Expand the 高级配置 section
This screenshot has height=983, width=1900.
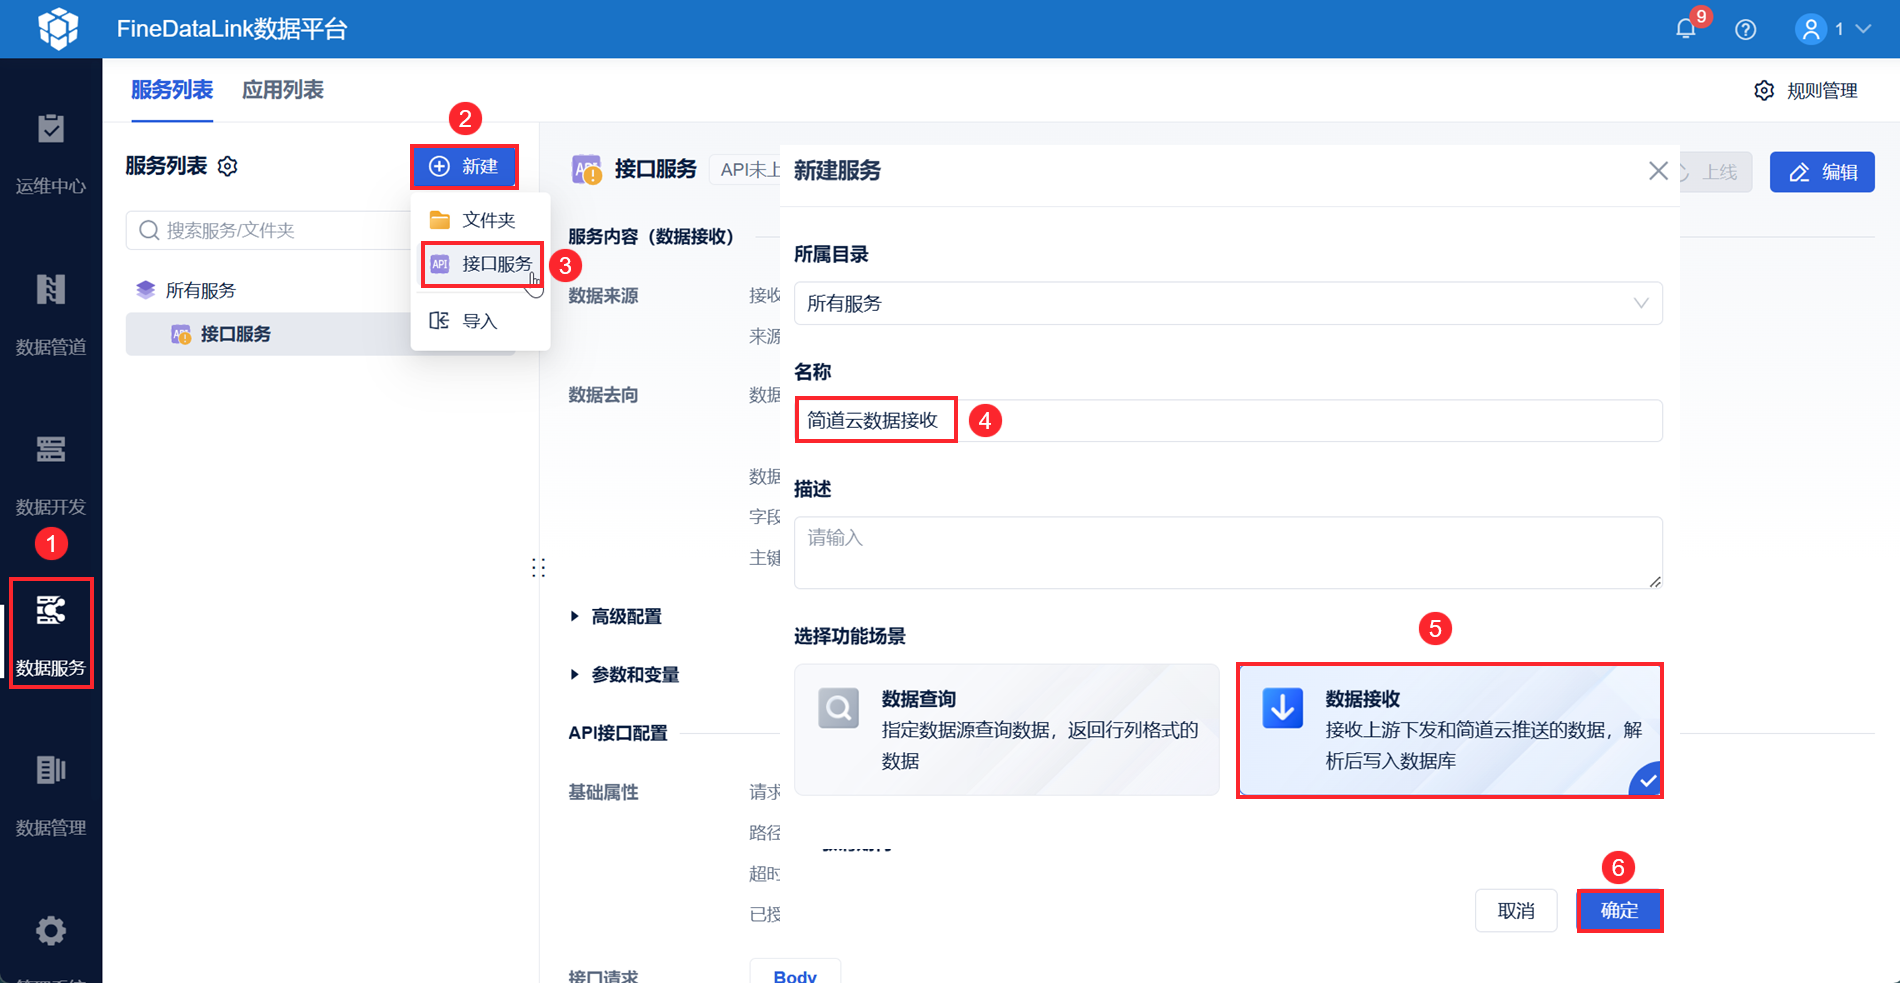coord(616,617)
